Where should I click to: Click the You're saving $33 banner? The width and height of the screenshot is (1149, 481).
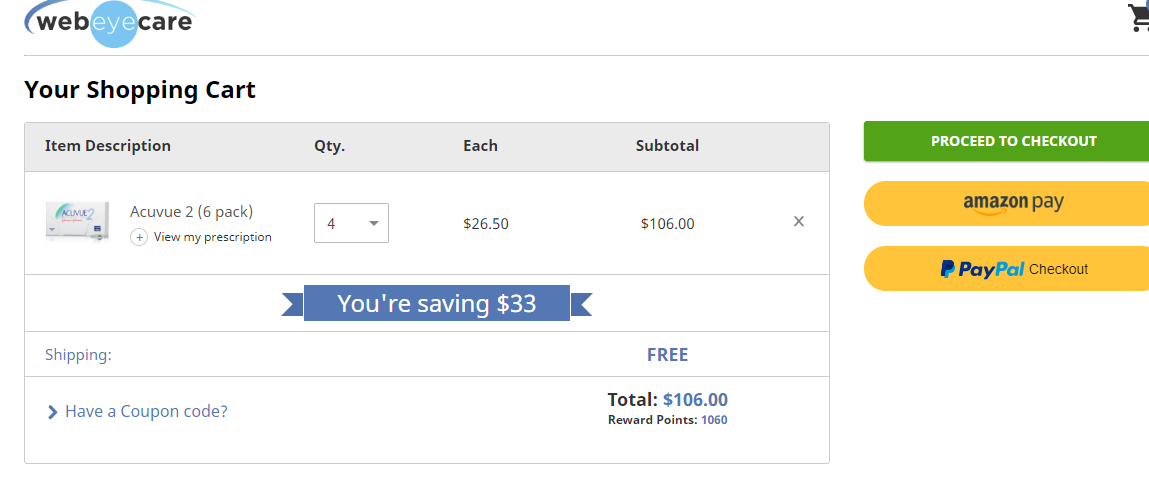click(437, 303)
